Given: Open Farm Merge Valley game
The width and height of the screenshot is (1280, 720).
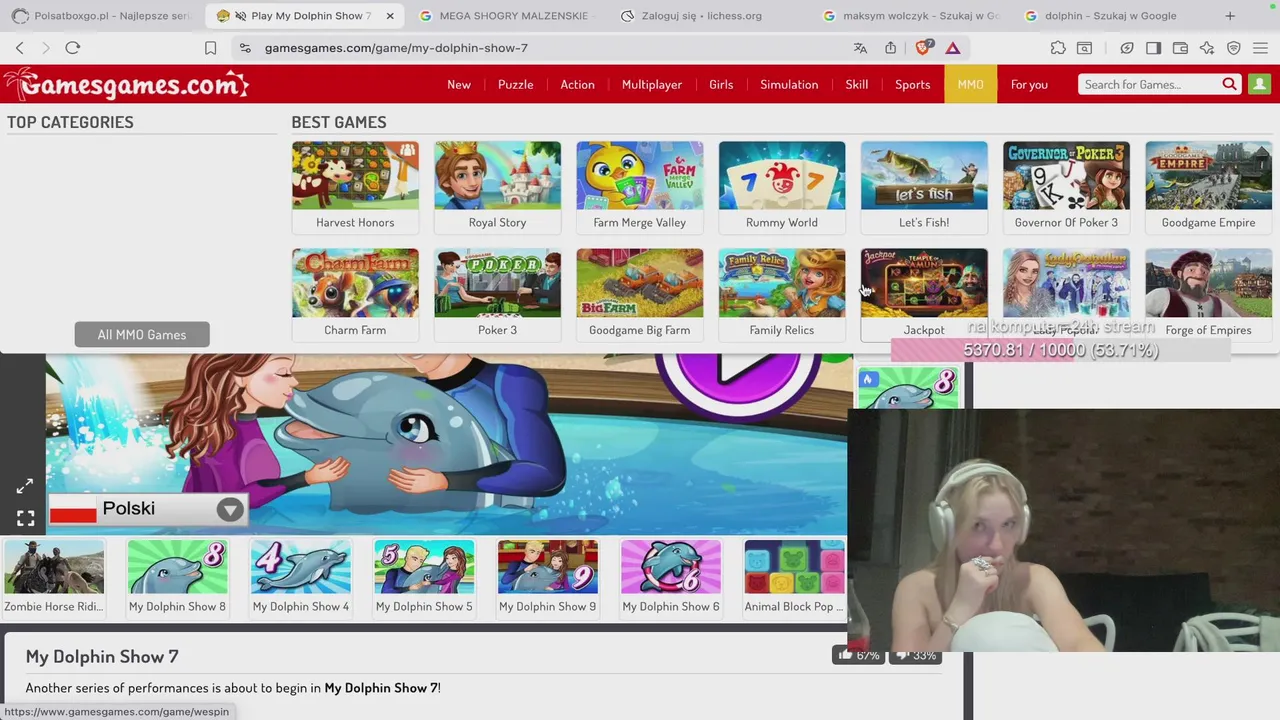Looking at the screenshot, I should pyautogui.click(x=640, y=187).
